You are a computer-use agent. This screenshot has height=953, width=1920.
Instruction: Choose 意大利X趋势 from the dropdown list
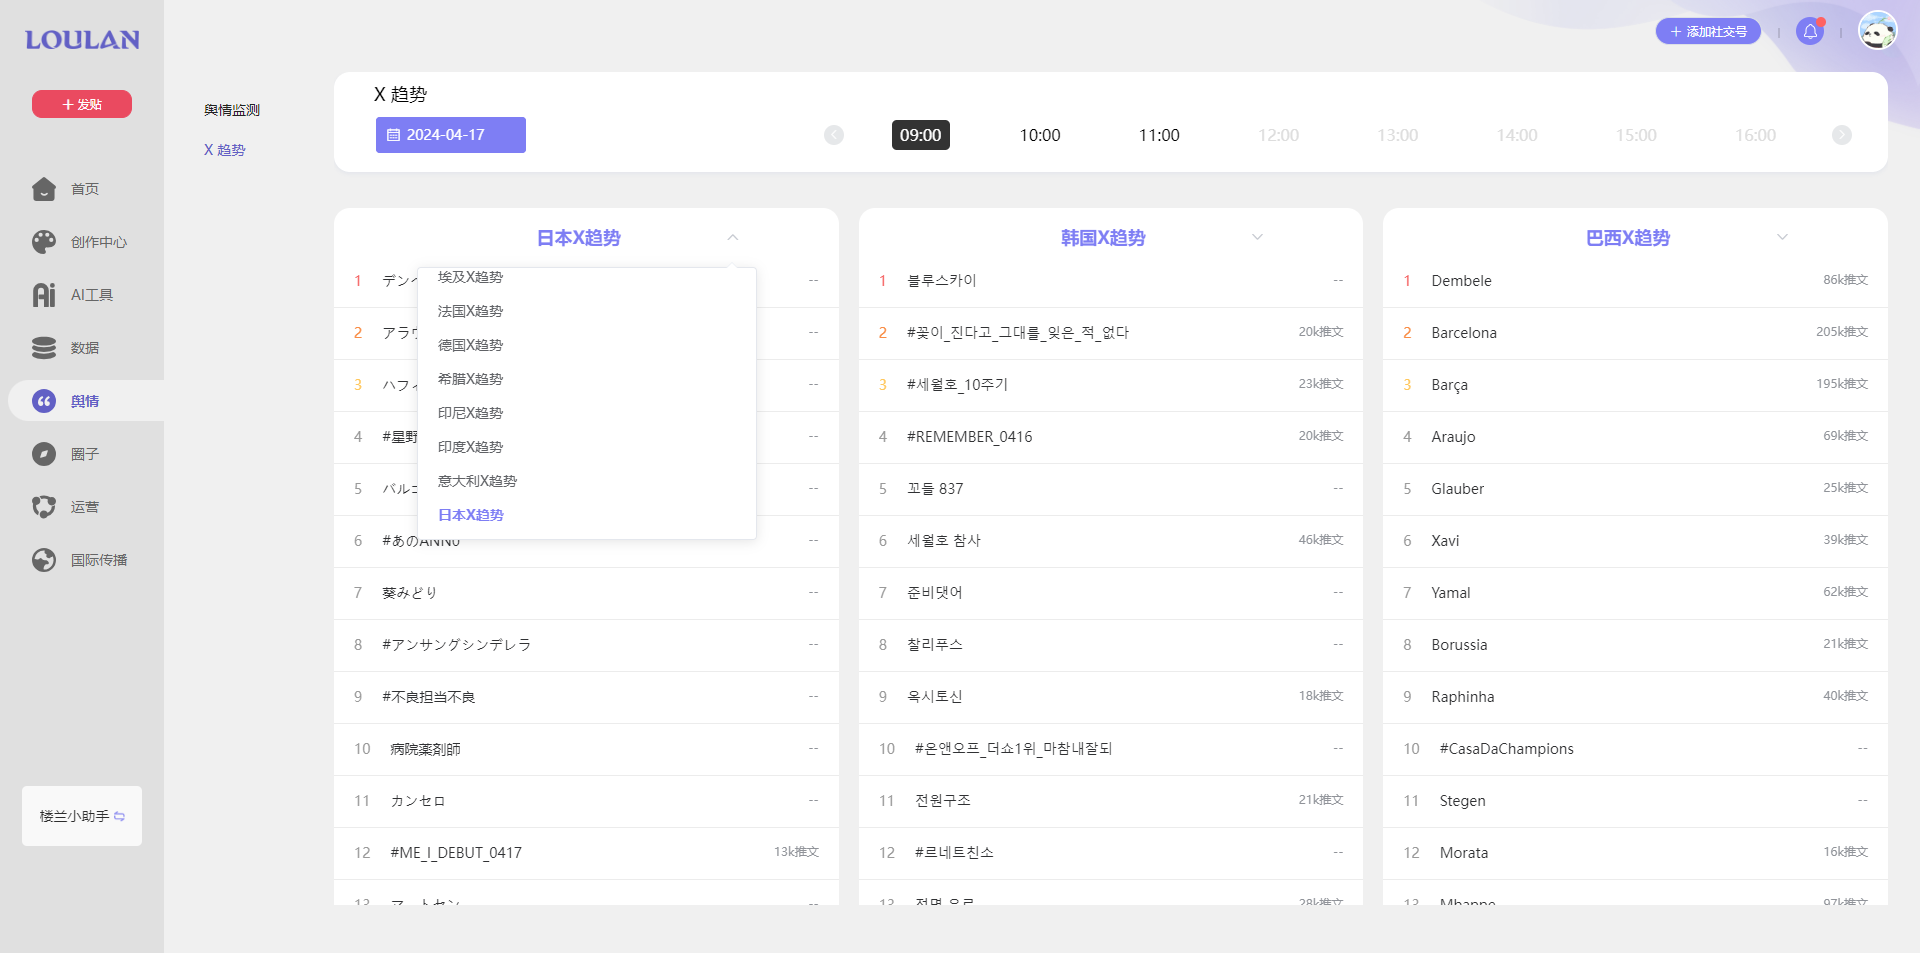[x=587, y=481]
